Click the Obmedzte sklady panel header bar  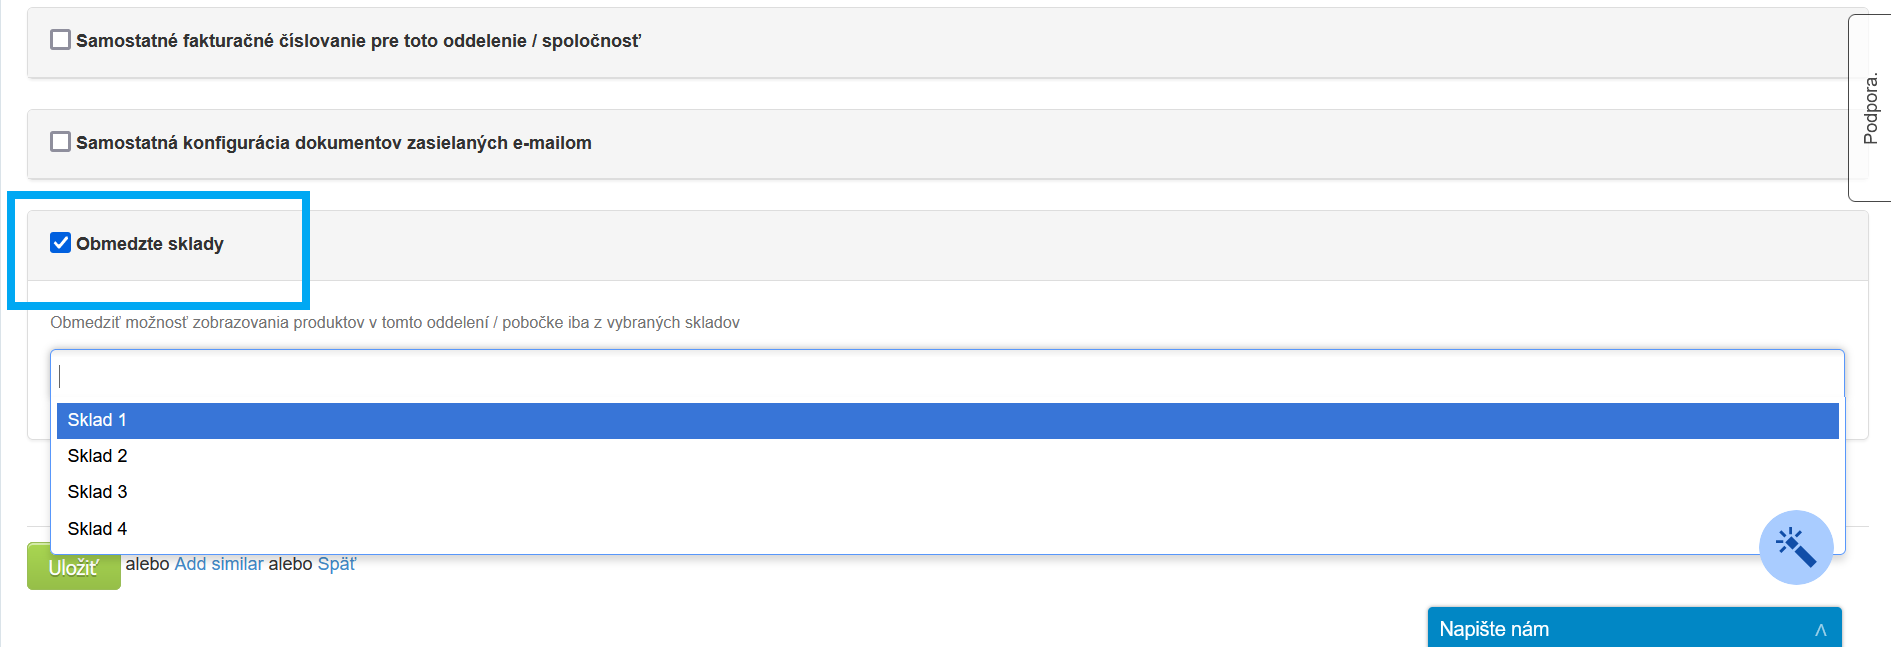click(x=1000, y=245)
